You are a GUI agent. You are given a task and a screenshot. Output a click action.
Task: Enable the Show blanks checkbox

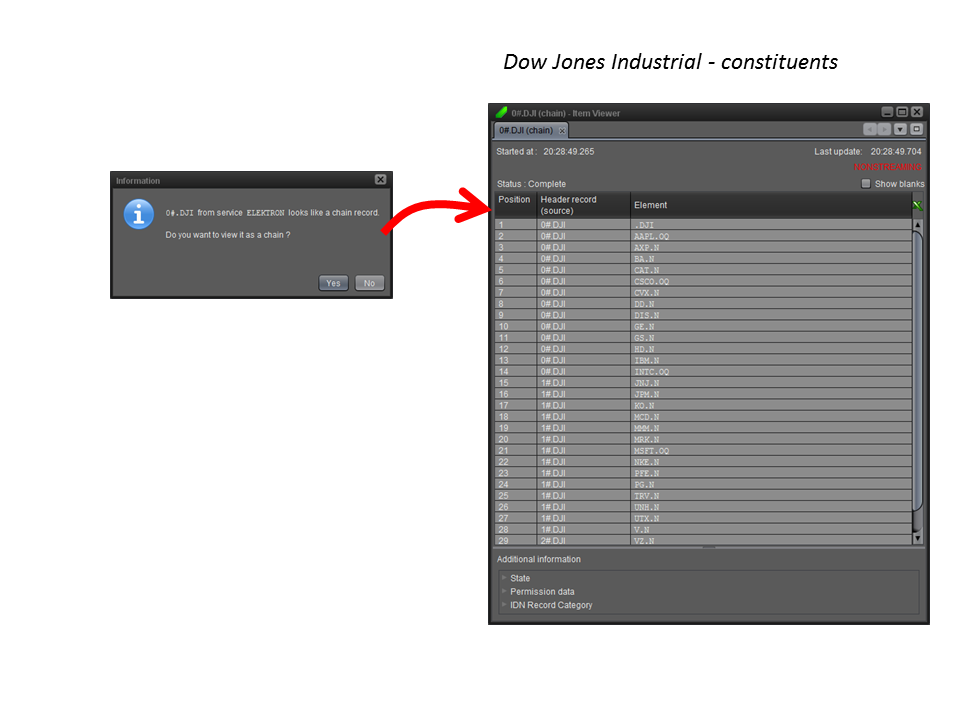(866, 184)
